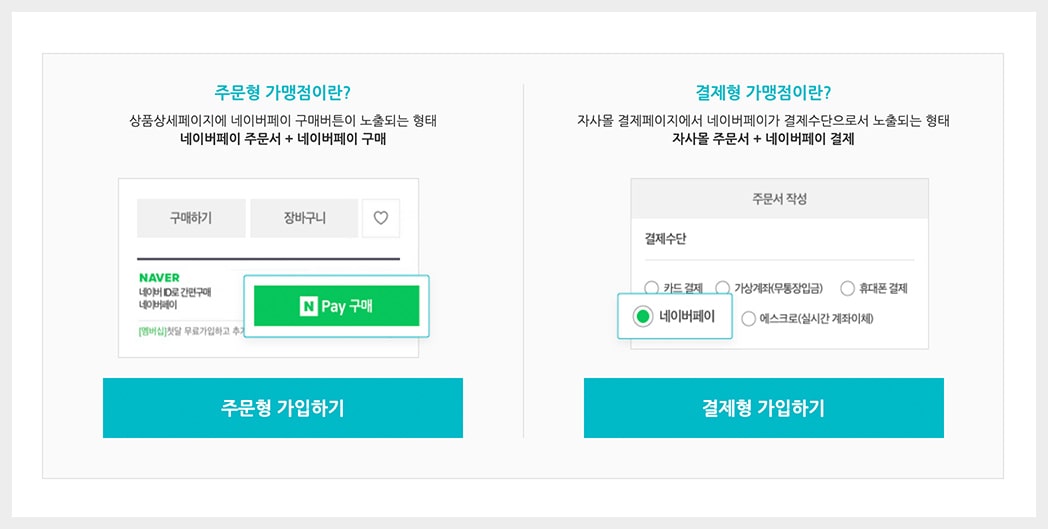The width and height of the screenshot is (1048, 529).
Task: Click the N Pay 구매 button
Action: (x=336, y=306)
